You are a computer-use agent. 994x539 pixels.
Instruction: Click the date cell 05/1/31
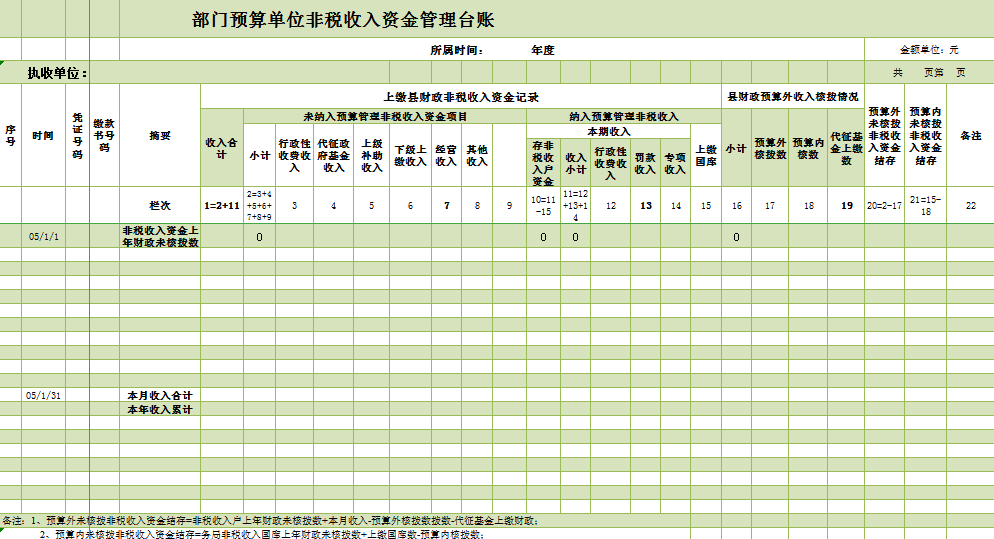pos(43,396)
